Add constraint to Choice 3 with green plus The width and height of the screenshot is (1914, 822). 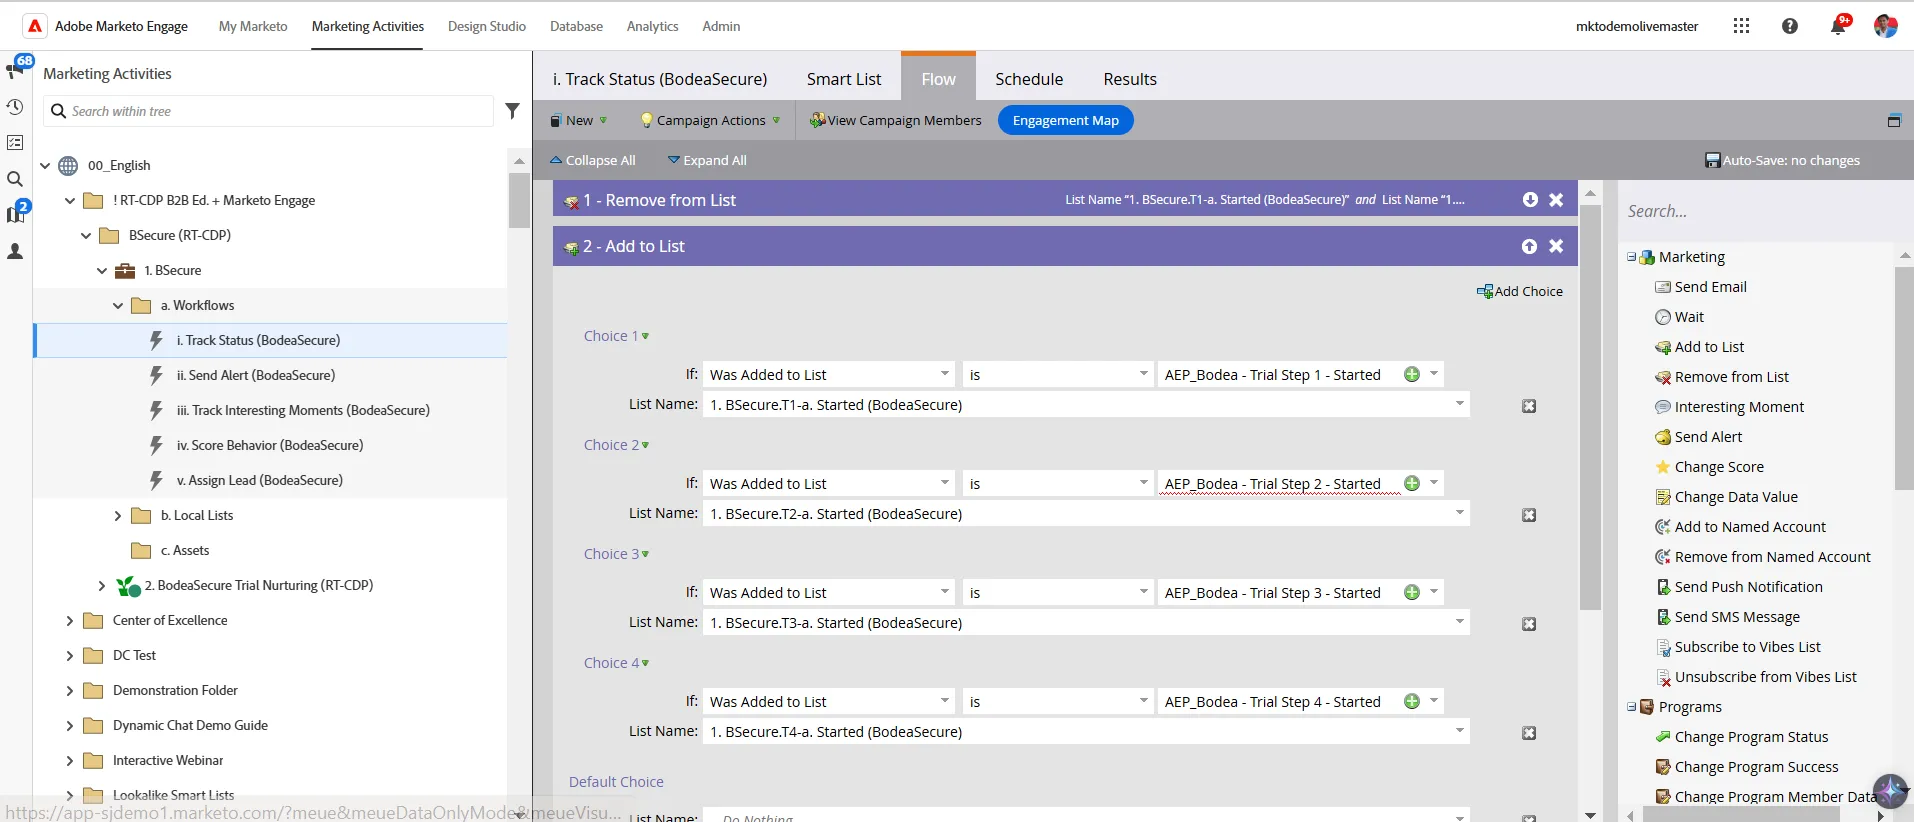[x=1412, y=592]
